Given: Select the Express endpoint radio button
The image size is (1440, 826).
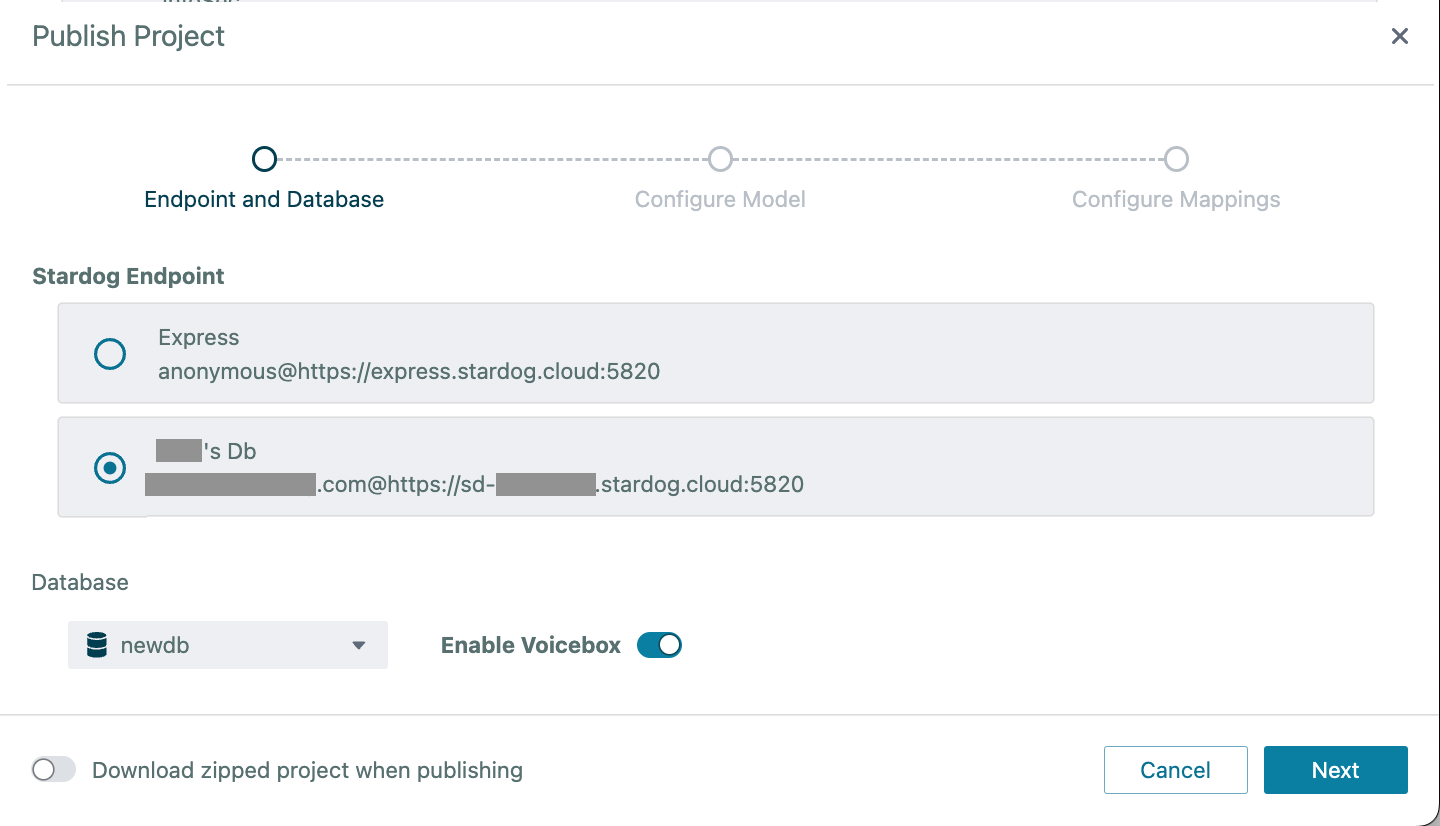Looking at the screenshot, I should 110,354.
